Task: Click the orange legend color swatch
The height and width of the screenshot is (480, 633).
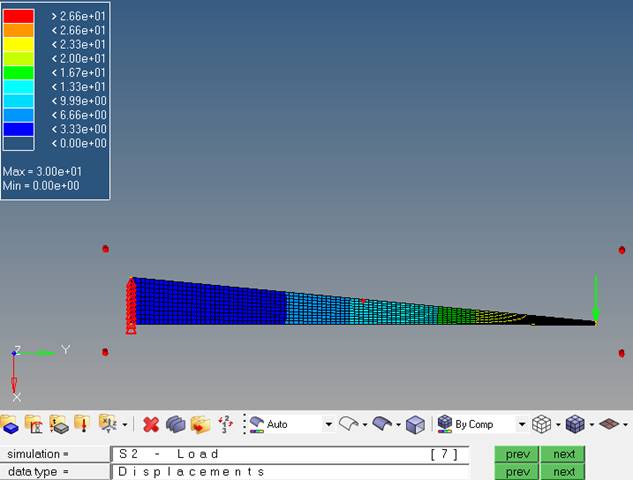Action: 19,30
